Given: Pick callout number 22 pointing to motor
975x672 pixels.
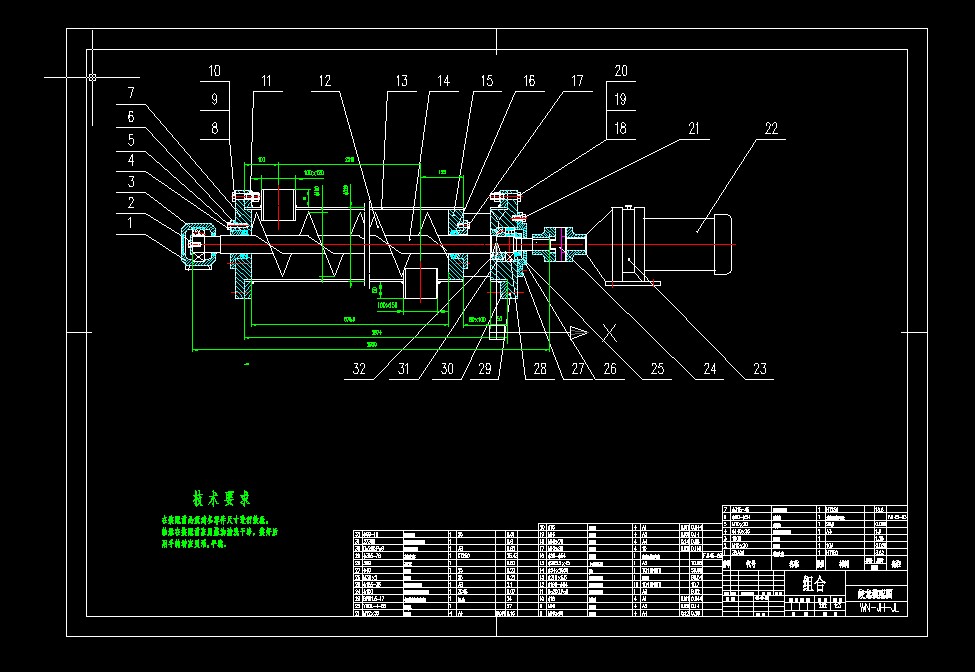Looking at the screenshot, I should click(771, 129).
